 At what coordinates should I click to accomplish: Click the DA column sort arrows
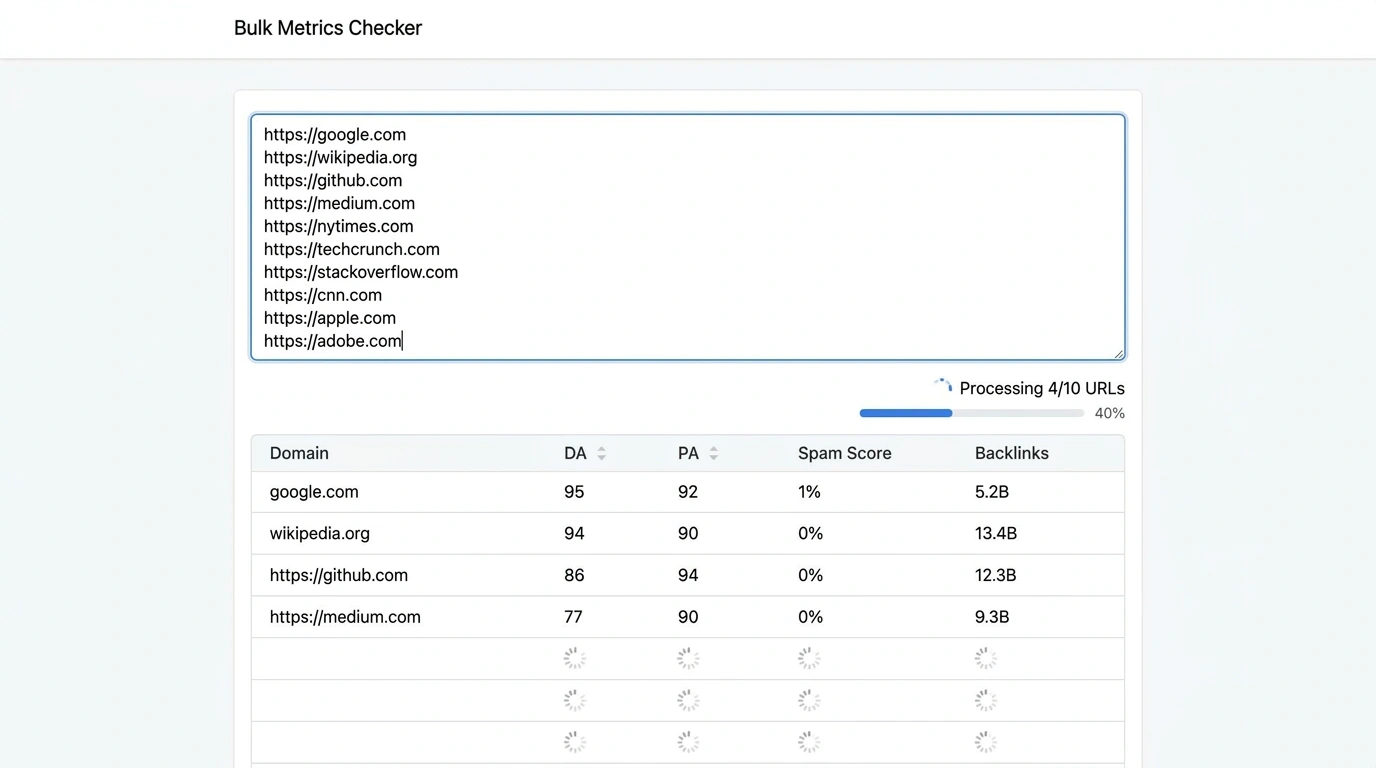tap(601, 453)
